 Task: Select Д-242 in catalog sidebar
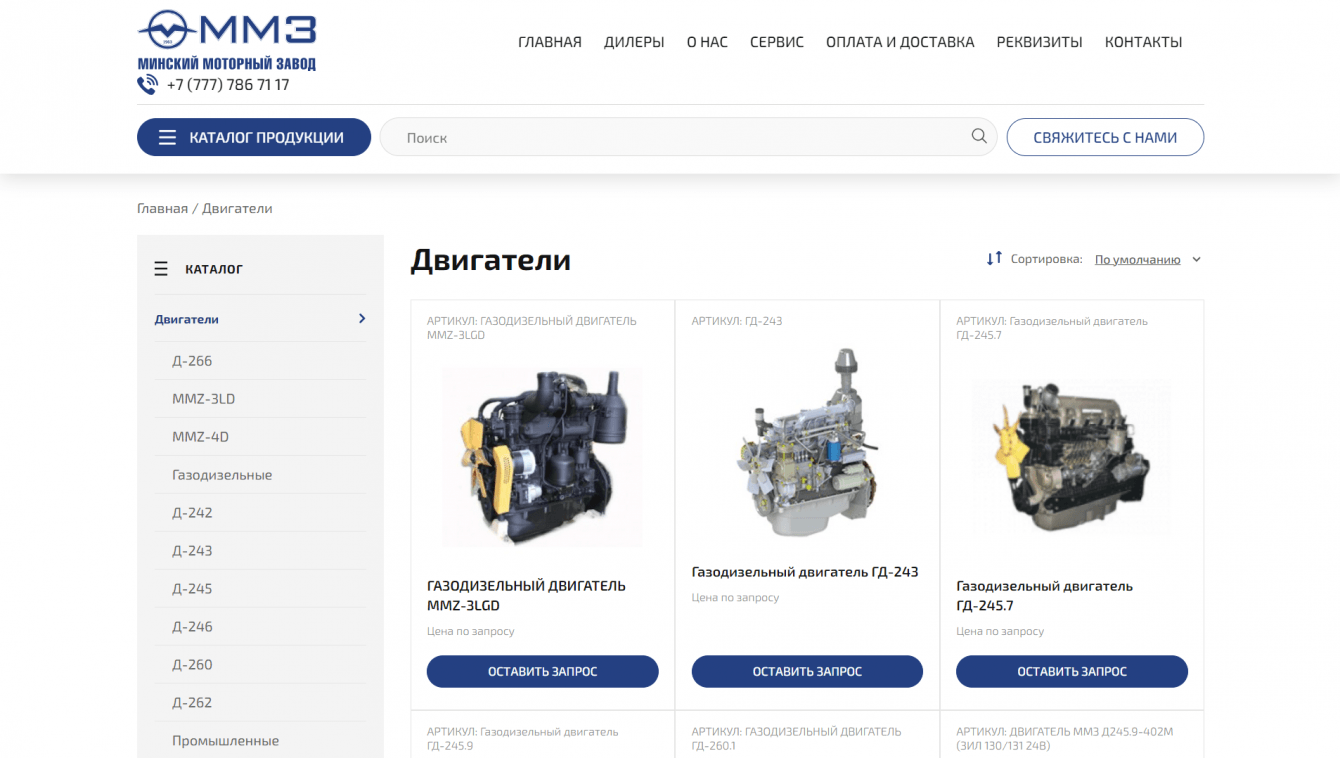pyautogui.click(x=192, y=513)
